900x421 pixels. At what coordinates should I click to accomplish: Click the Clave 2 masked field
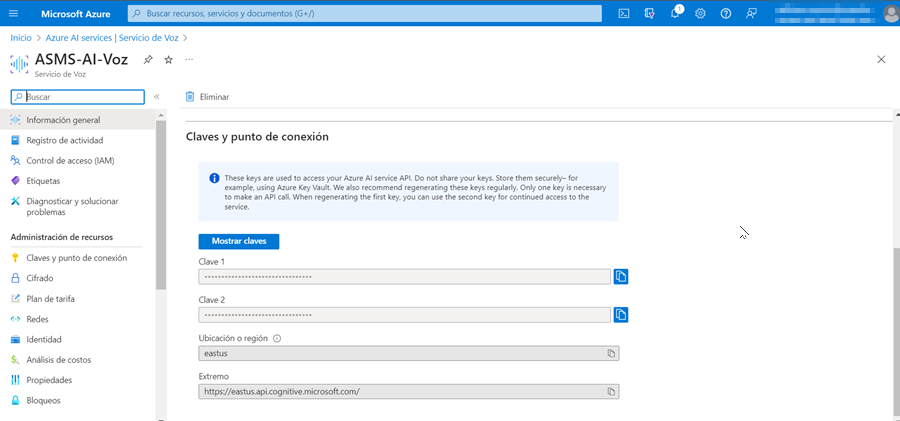point(405,315)
